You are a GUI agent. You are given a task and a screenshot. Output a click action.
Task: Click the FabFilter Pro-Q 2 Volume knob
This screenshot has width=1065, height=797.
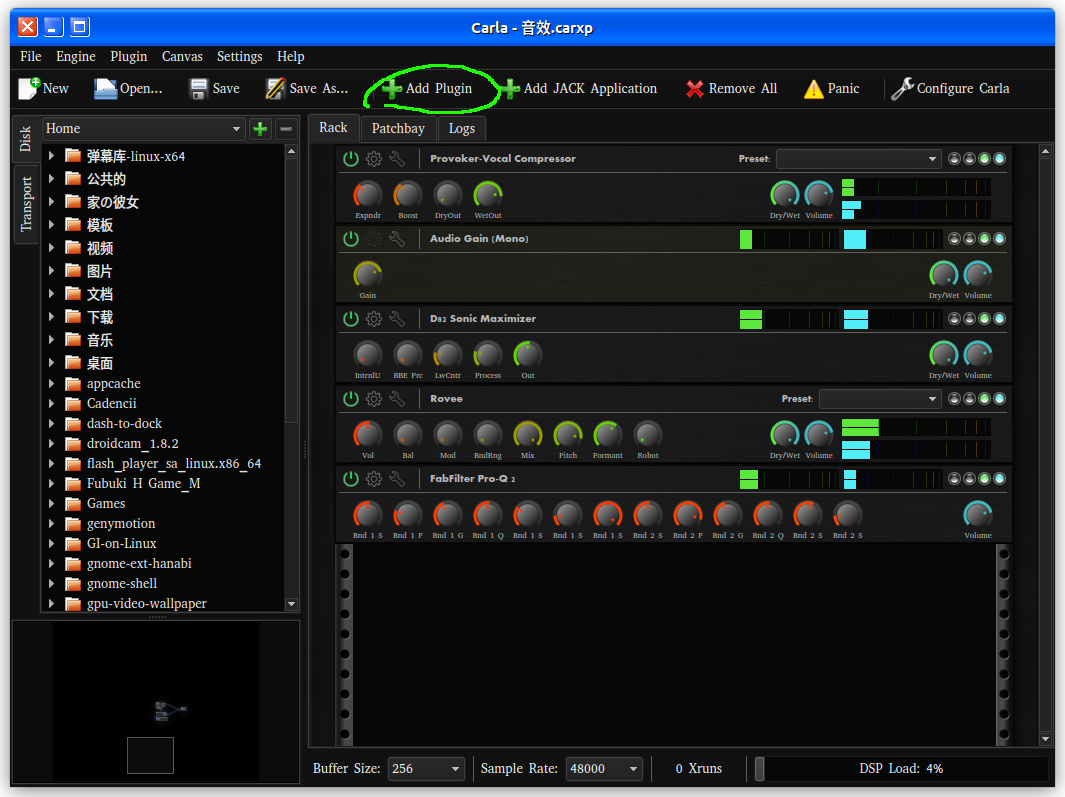click(978, 515)
